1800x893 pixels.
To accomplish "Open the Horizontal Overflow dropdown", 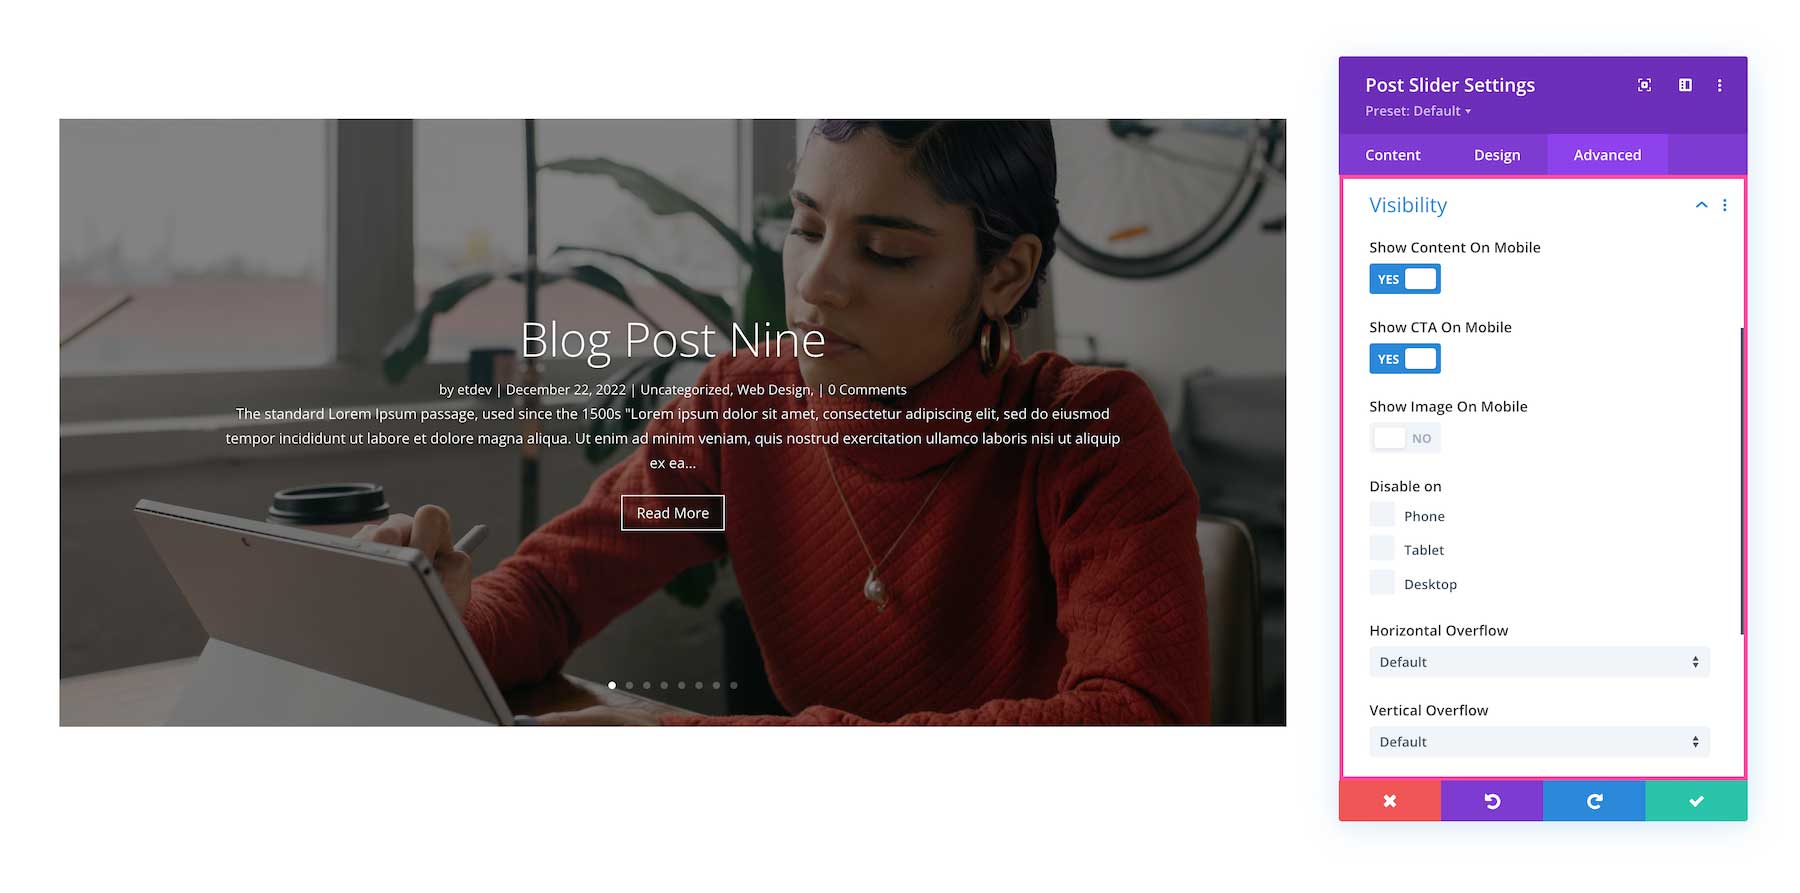I will 1539,662.
